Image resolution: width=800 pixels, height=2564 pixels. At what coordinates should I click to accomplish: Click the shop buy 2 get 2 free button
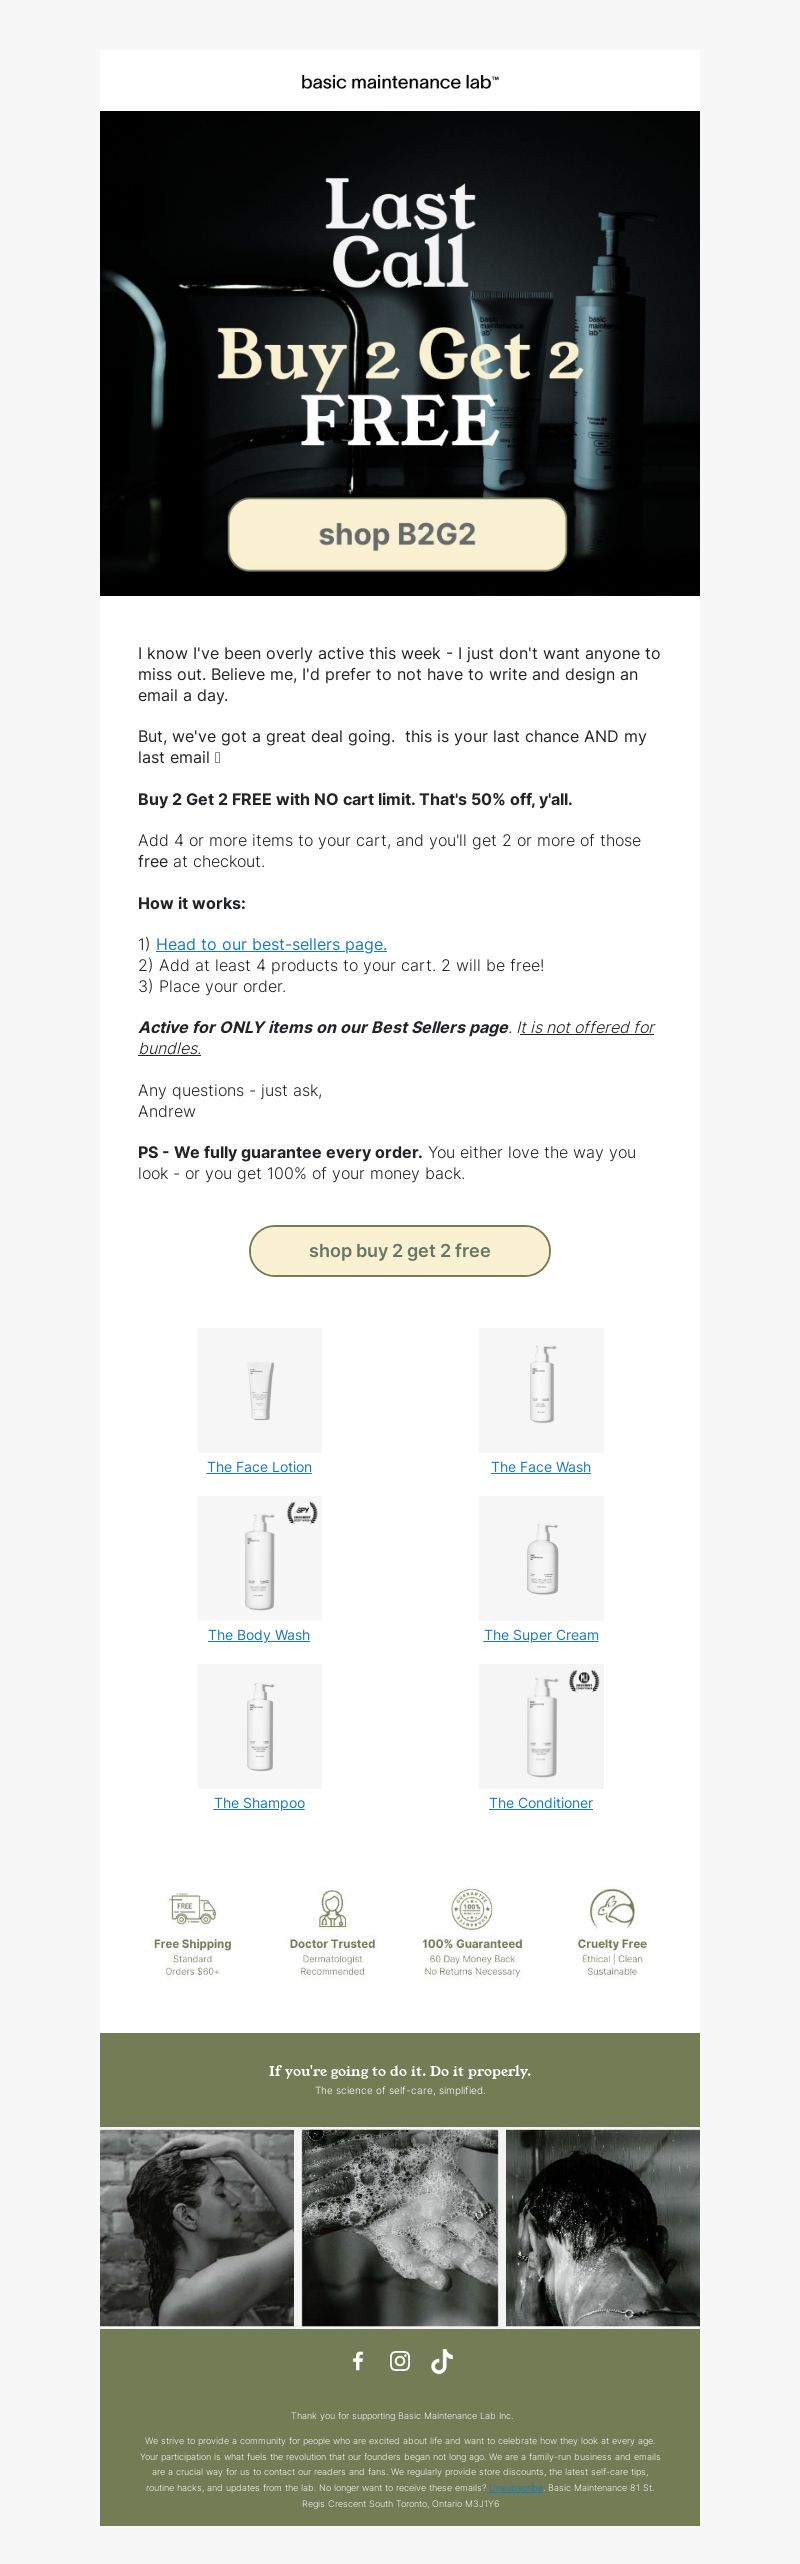(x=400, y=1250)
